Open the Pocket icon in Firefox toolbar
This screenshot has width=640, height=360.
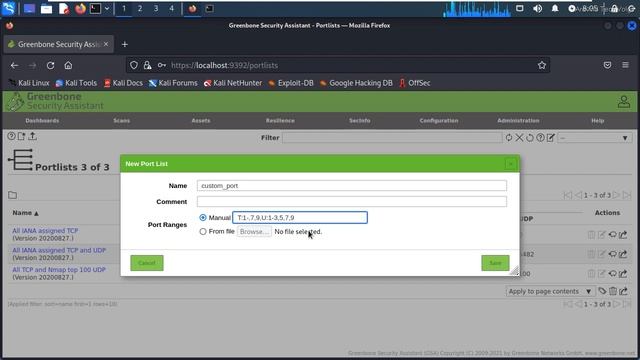607,65
